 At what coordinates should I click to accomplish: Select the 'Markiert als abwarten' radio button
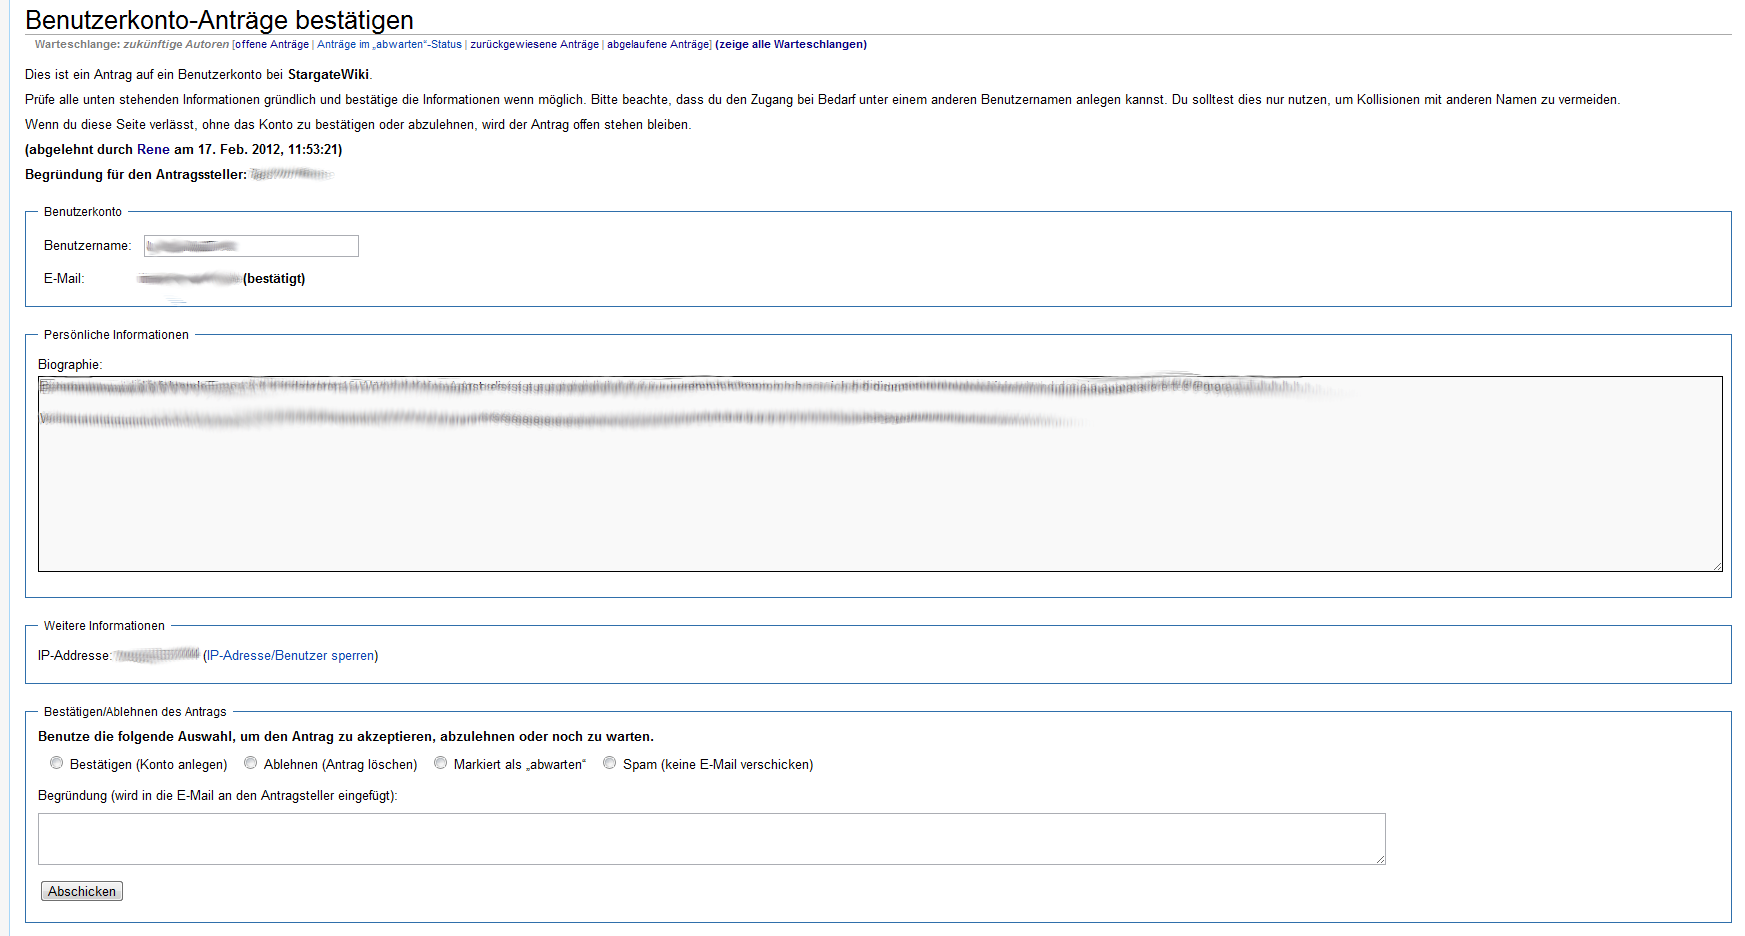[441, 763]
